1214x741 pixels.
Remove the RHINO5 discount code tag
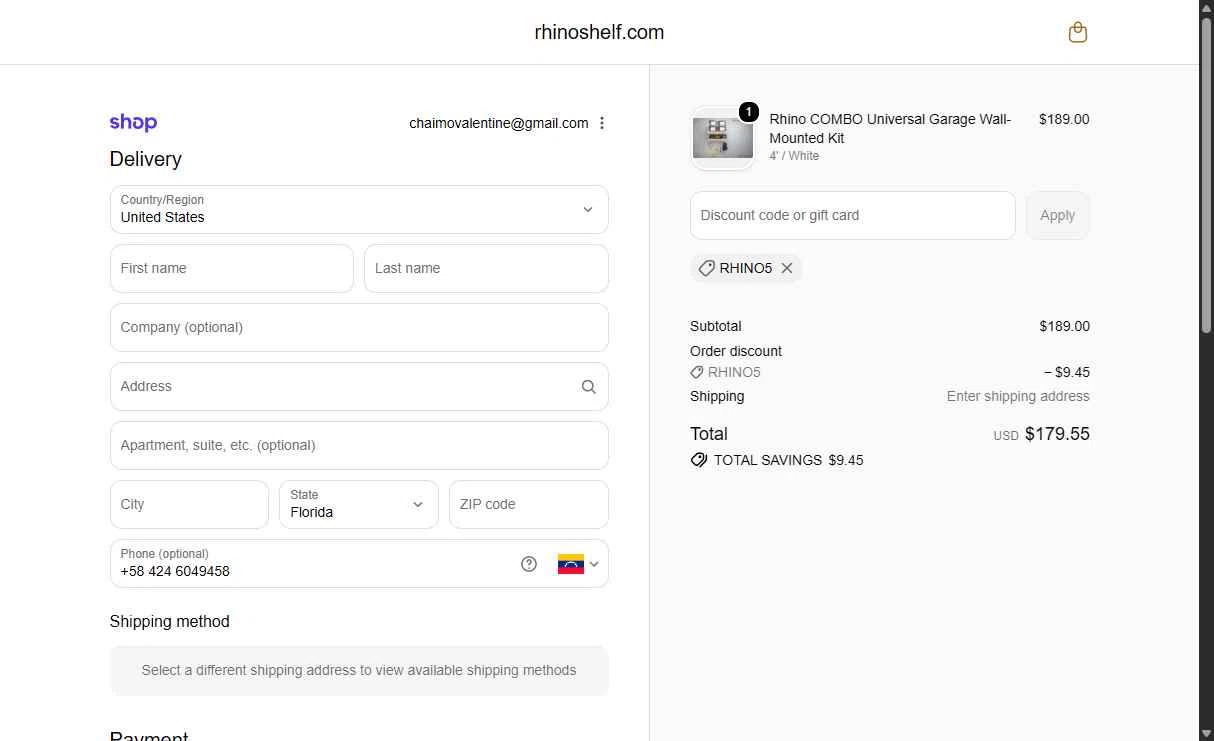point(787,268)
